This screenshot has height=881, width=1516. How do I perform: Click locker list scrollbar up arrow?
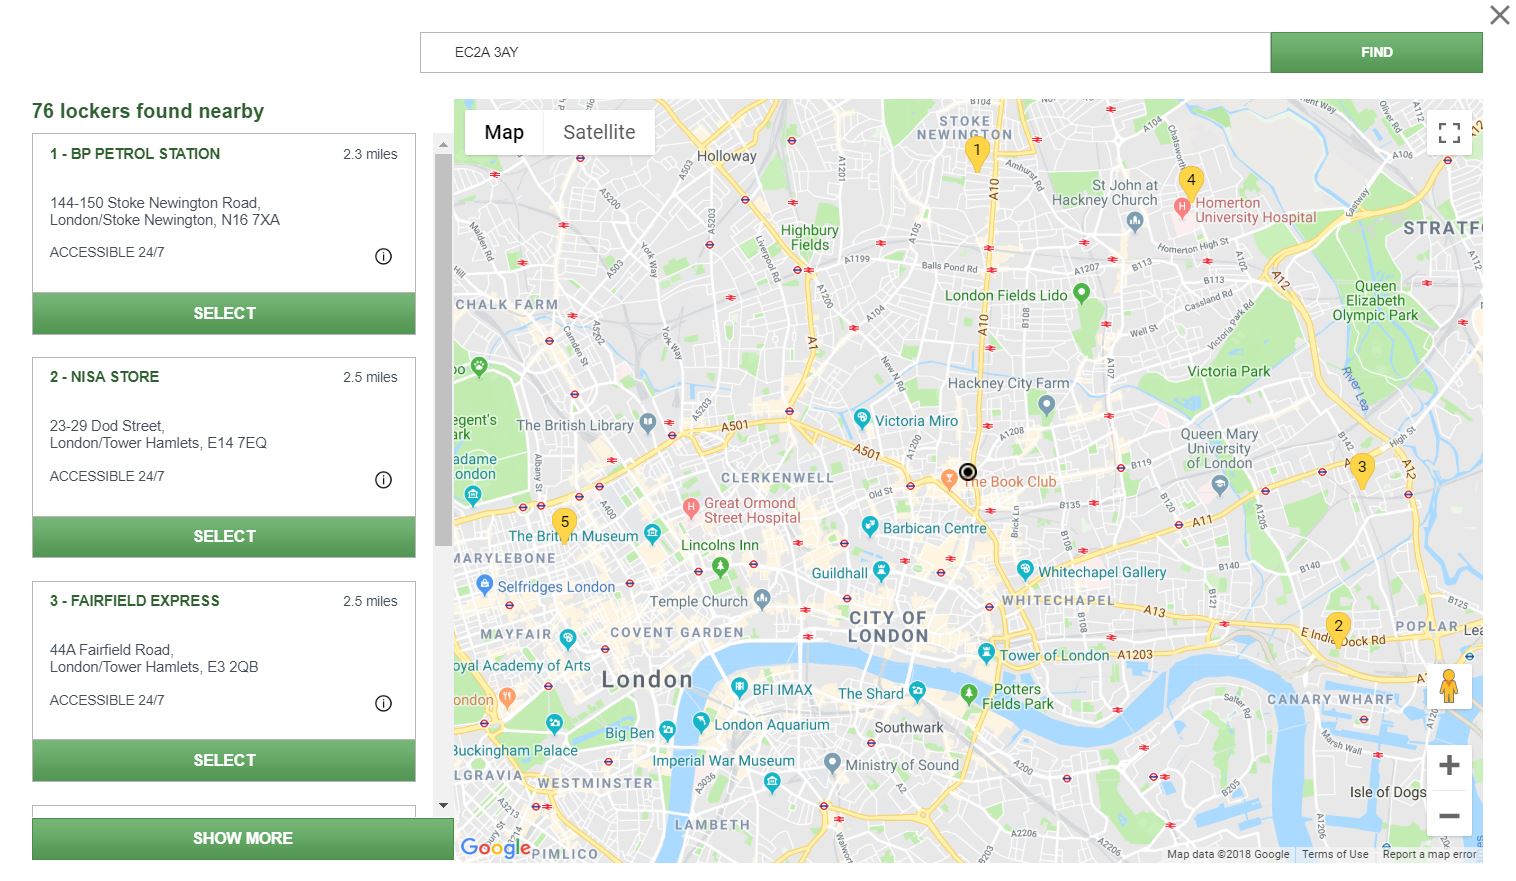443,144
